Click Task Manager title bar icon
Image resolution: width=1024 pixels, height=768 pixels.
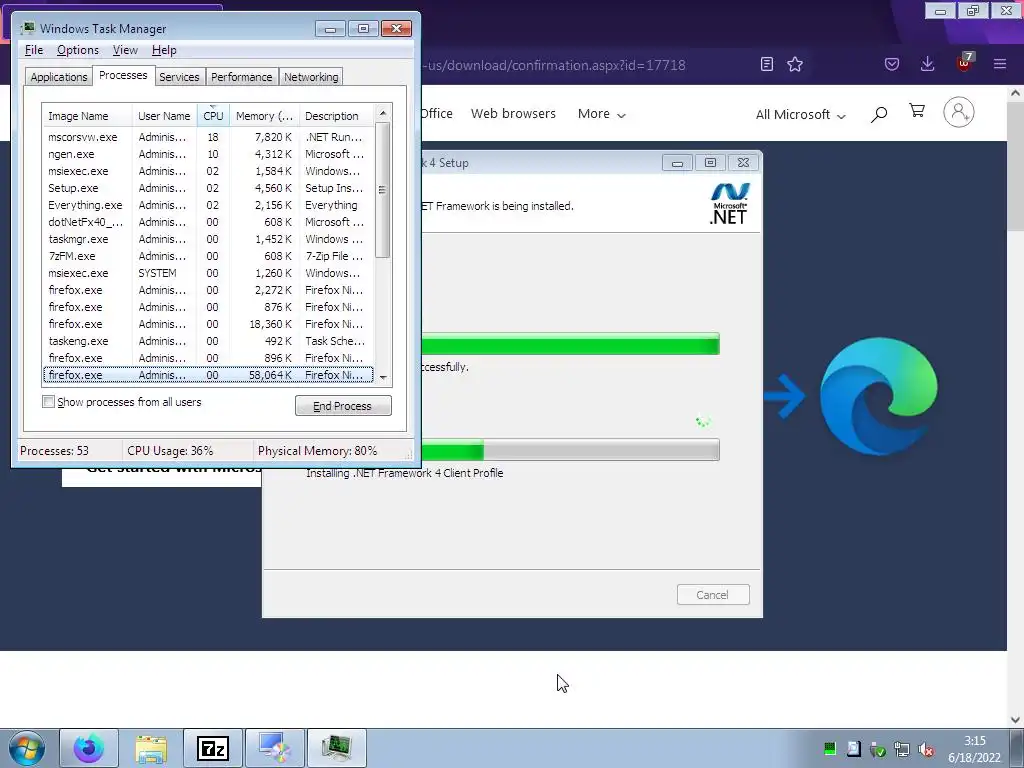27,28
